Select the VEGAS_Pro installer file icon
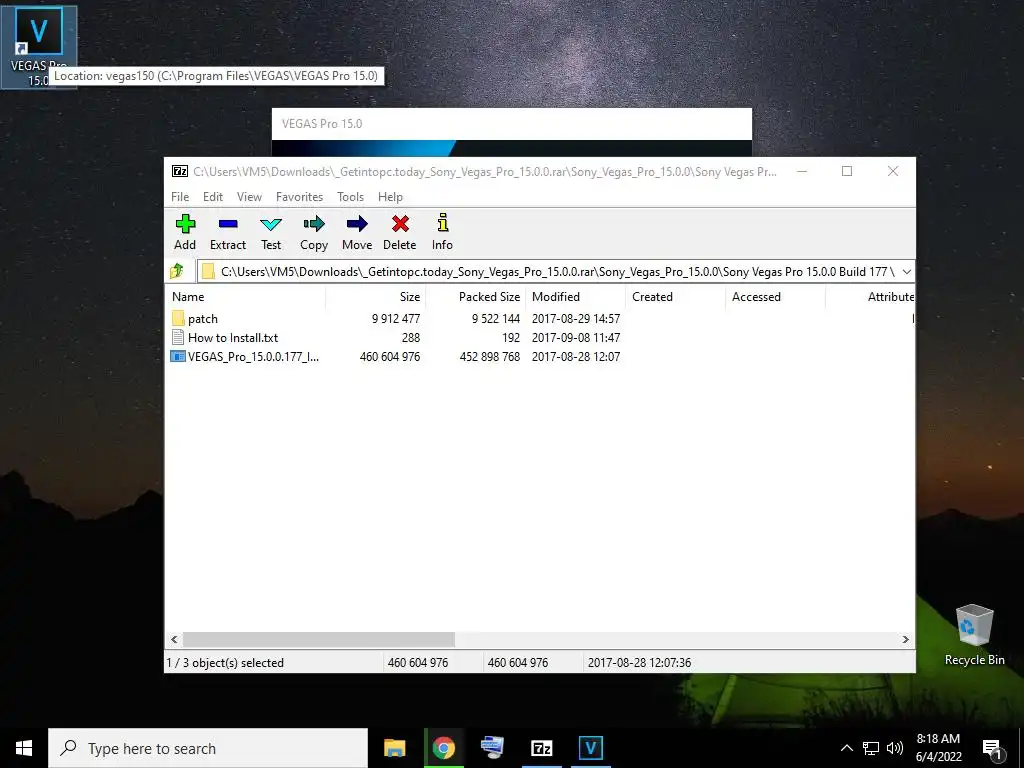 click(178, 357)
